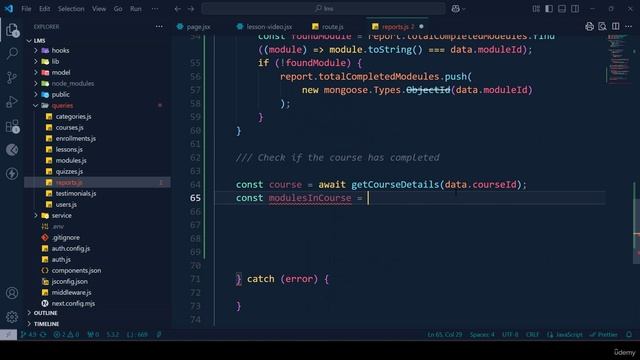Go back with the left arrow

click(x=177, y=9)
